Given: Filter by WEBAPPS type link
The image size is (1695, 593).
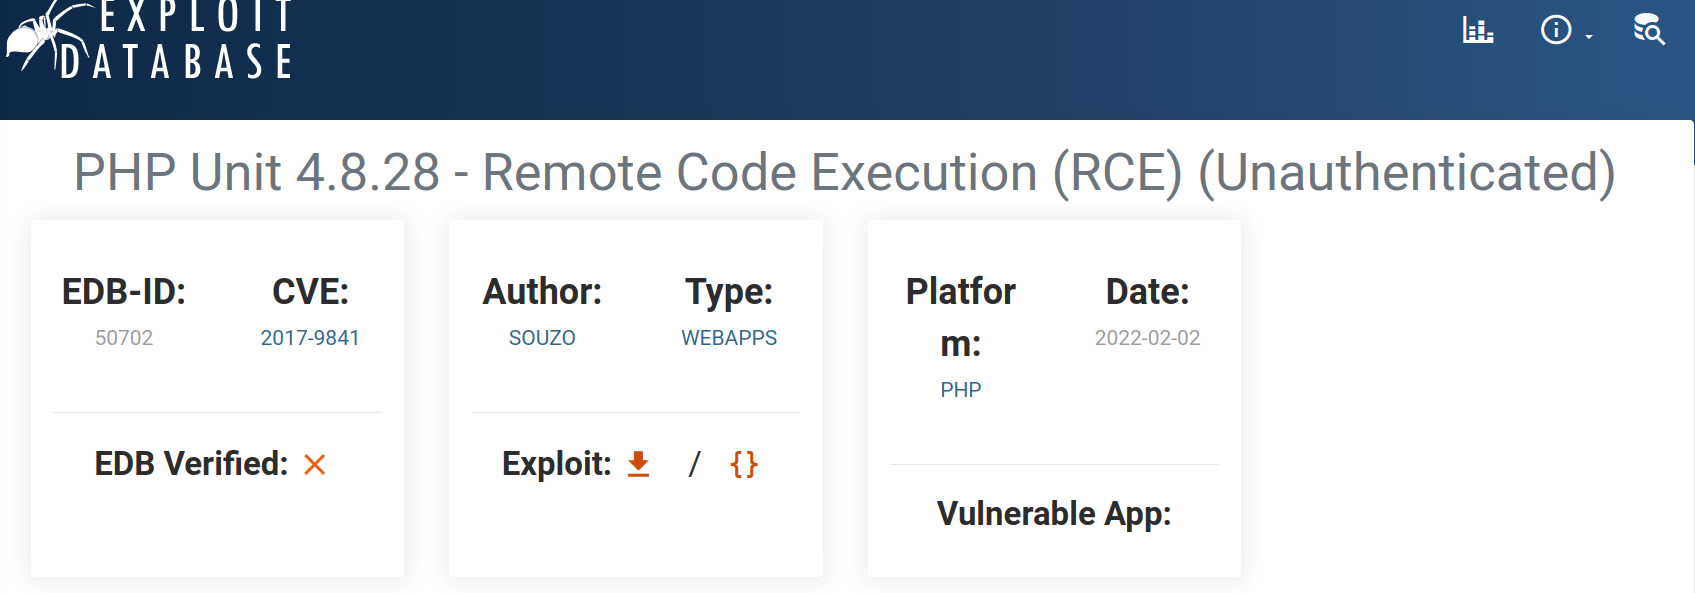Looking at the screenshot, I should pos(729,338).
